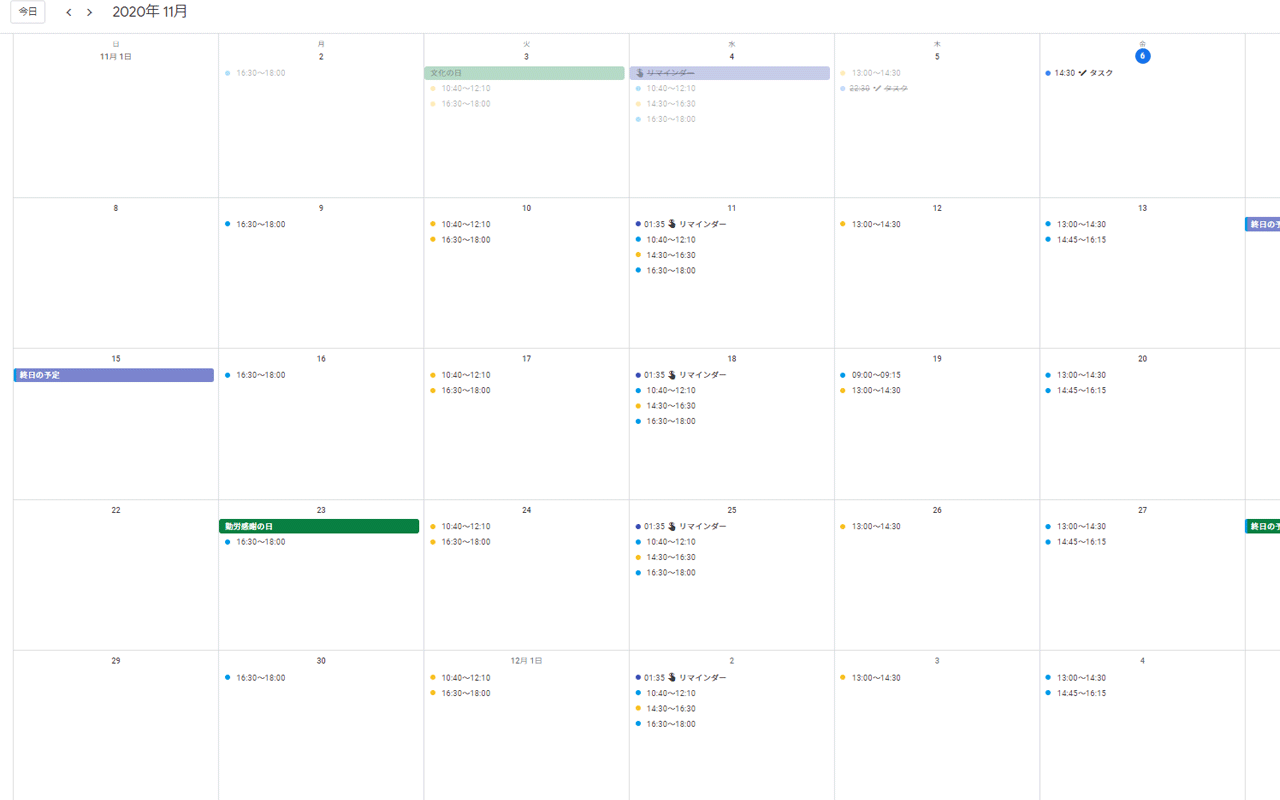Select date number 13
The height and width of the screenshot is (800, 1280).
pos(1142,208)
